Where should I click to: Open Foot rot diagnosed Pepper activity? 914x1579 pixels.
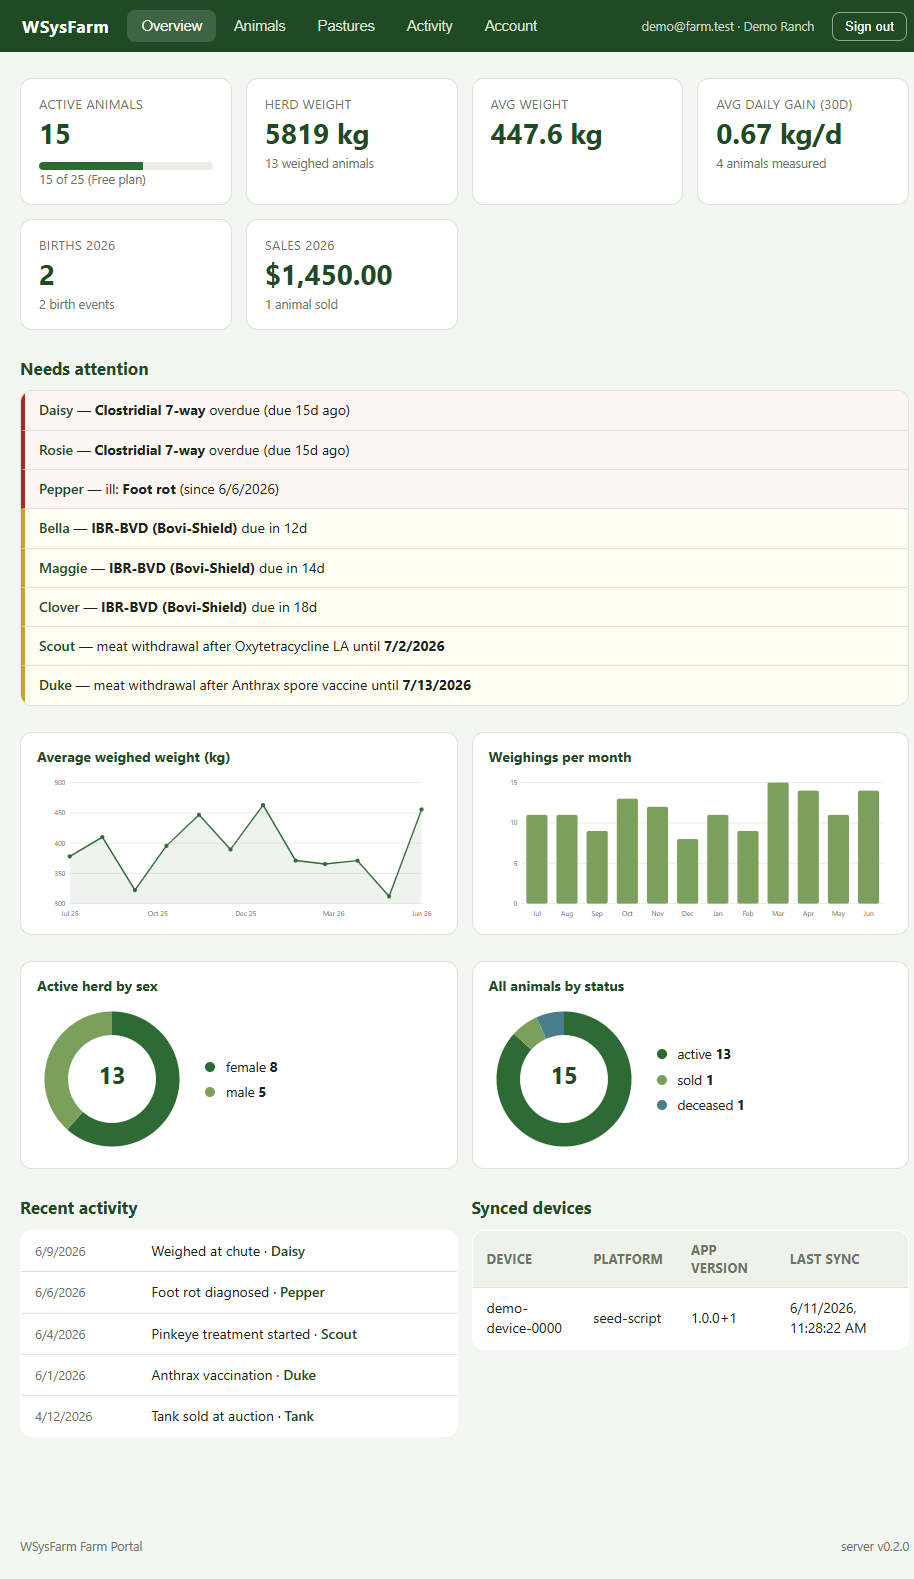239,1292
